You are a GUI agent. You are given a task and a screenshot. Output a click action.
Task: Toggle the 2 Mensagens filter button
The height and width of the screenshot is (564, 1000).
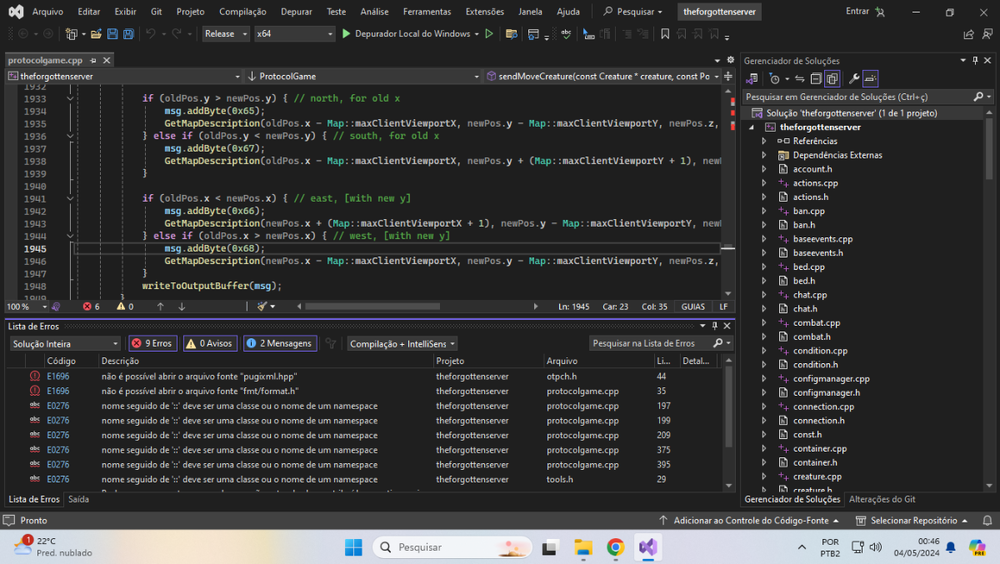point(279,343)
